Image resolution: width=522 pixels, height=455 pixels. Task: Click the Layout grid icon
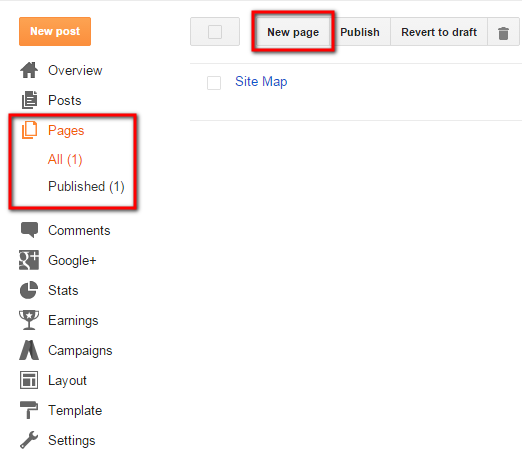pos(29,380)
